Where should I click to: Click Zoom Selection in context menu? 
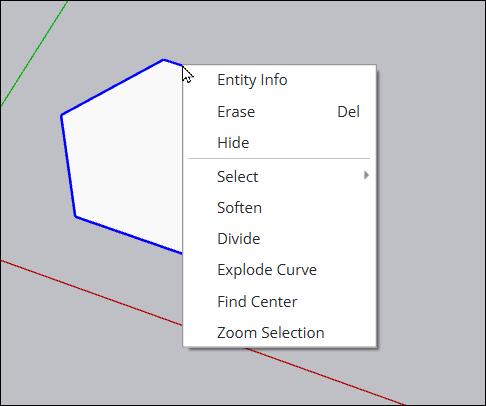coord(280,333)
